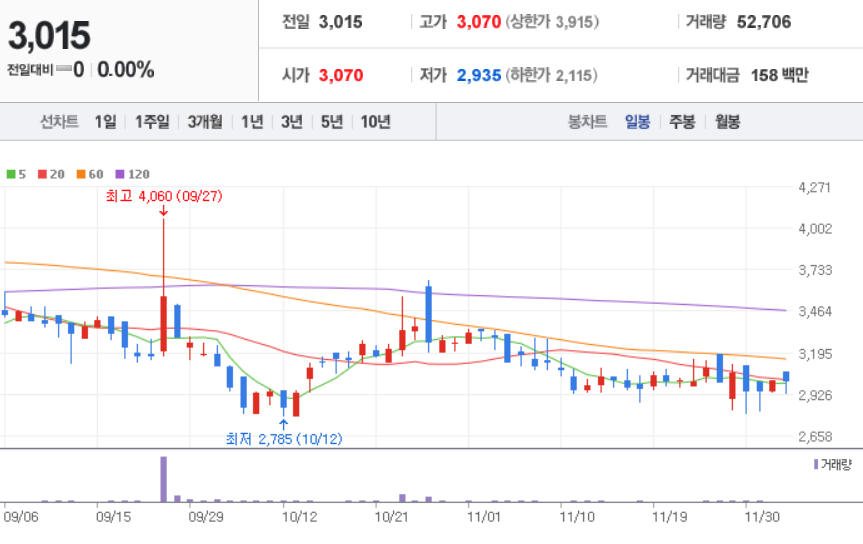This screenshot has height=544, width=863.
Task: Click the 하한가 2,115 lower limit text
Action: tap(551, 75)
